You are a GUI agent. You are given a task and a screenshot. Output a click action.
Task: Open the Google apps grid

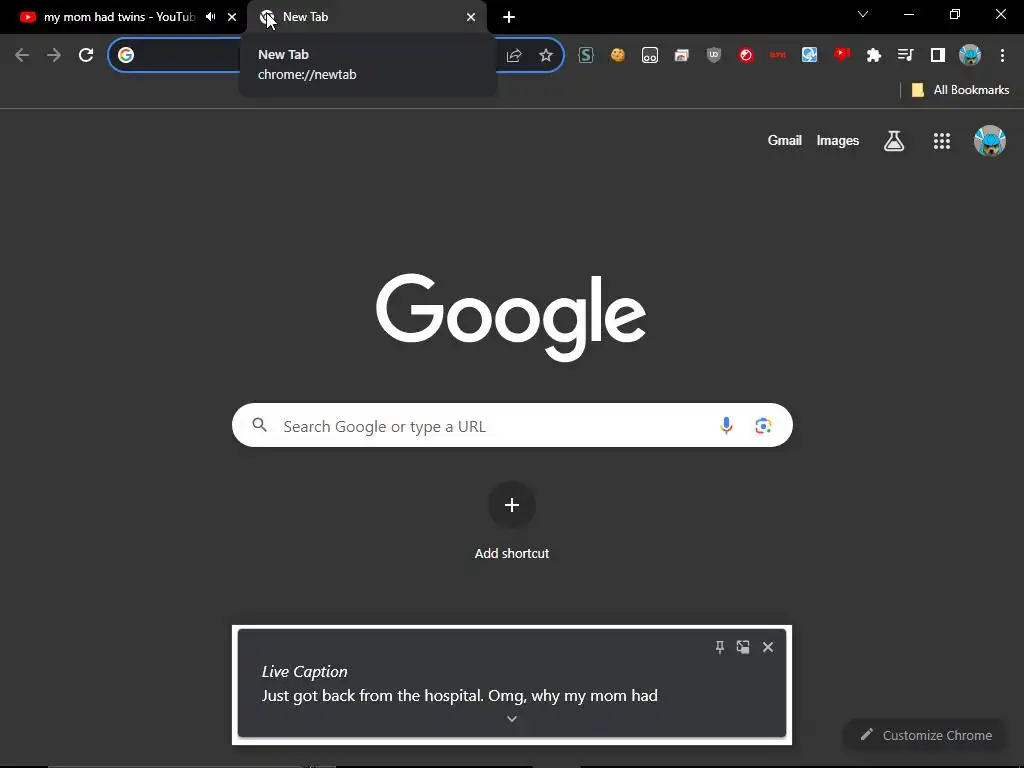point(942,140)
